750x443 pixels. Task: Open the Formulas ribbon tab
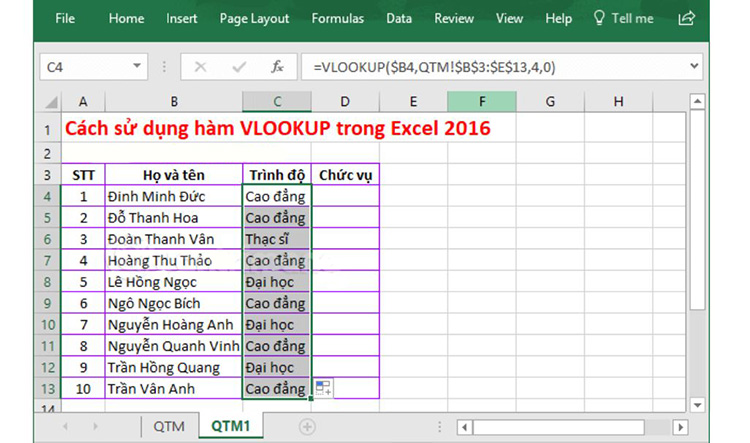tap(338, 19)
